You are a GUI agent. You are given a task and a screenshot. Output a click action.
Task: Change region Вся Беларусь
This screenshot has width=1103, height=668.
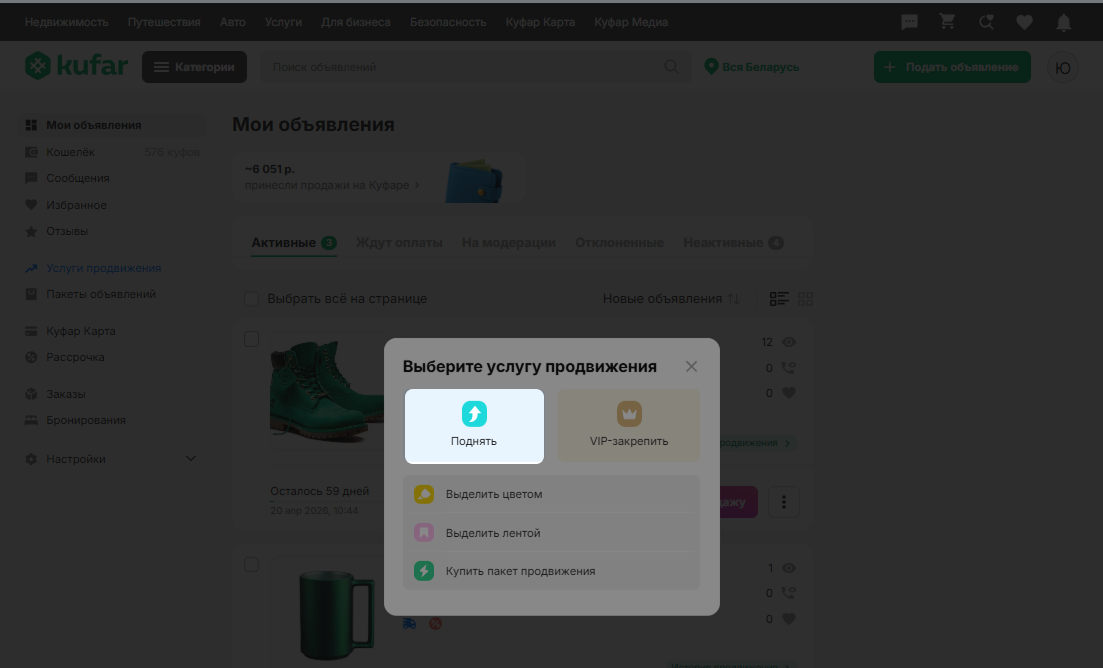coord(752,67)
